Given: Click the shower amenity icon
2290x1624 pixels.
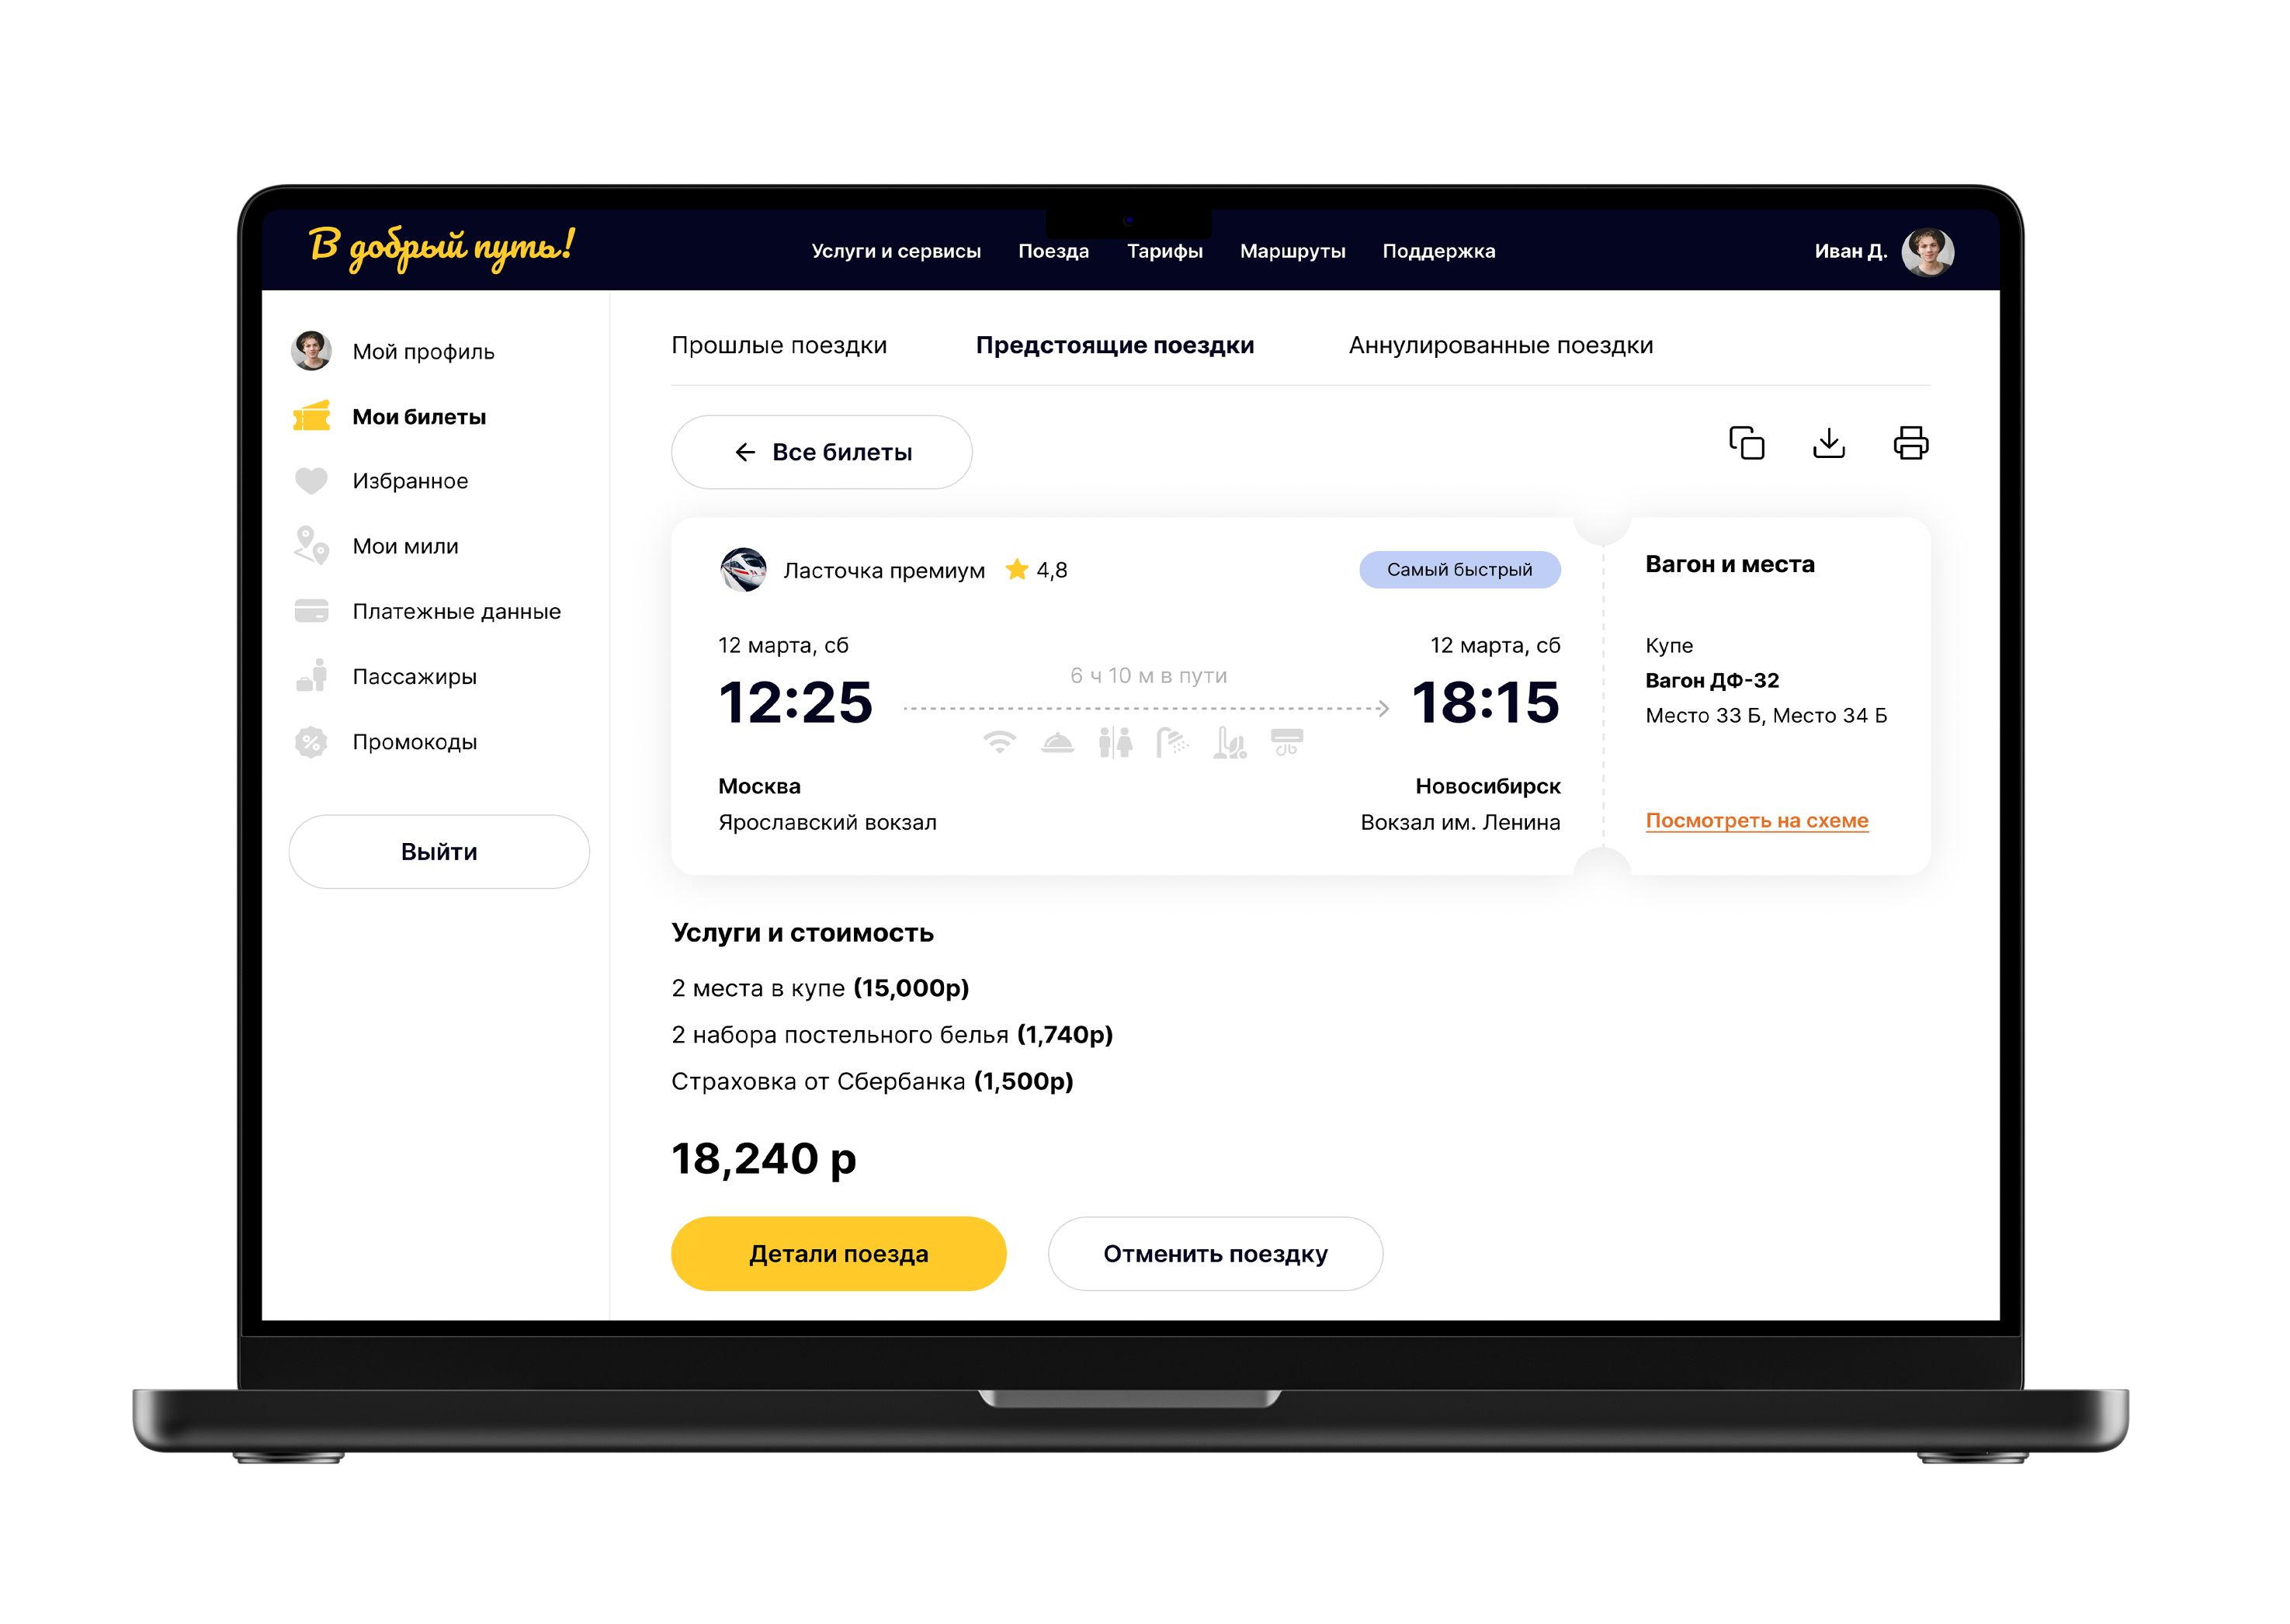Looking at the screenshot, I should [x=1171, y=743].
